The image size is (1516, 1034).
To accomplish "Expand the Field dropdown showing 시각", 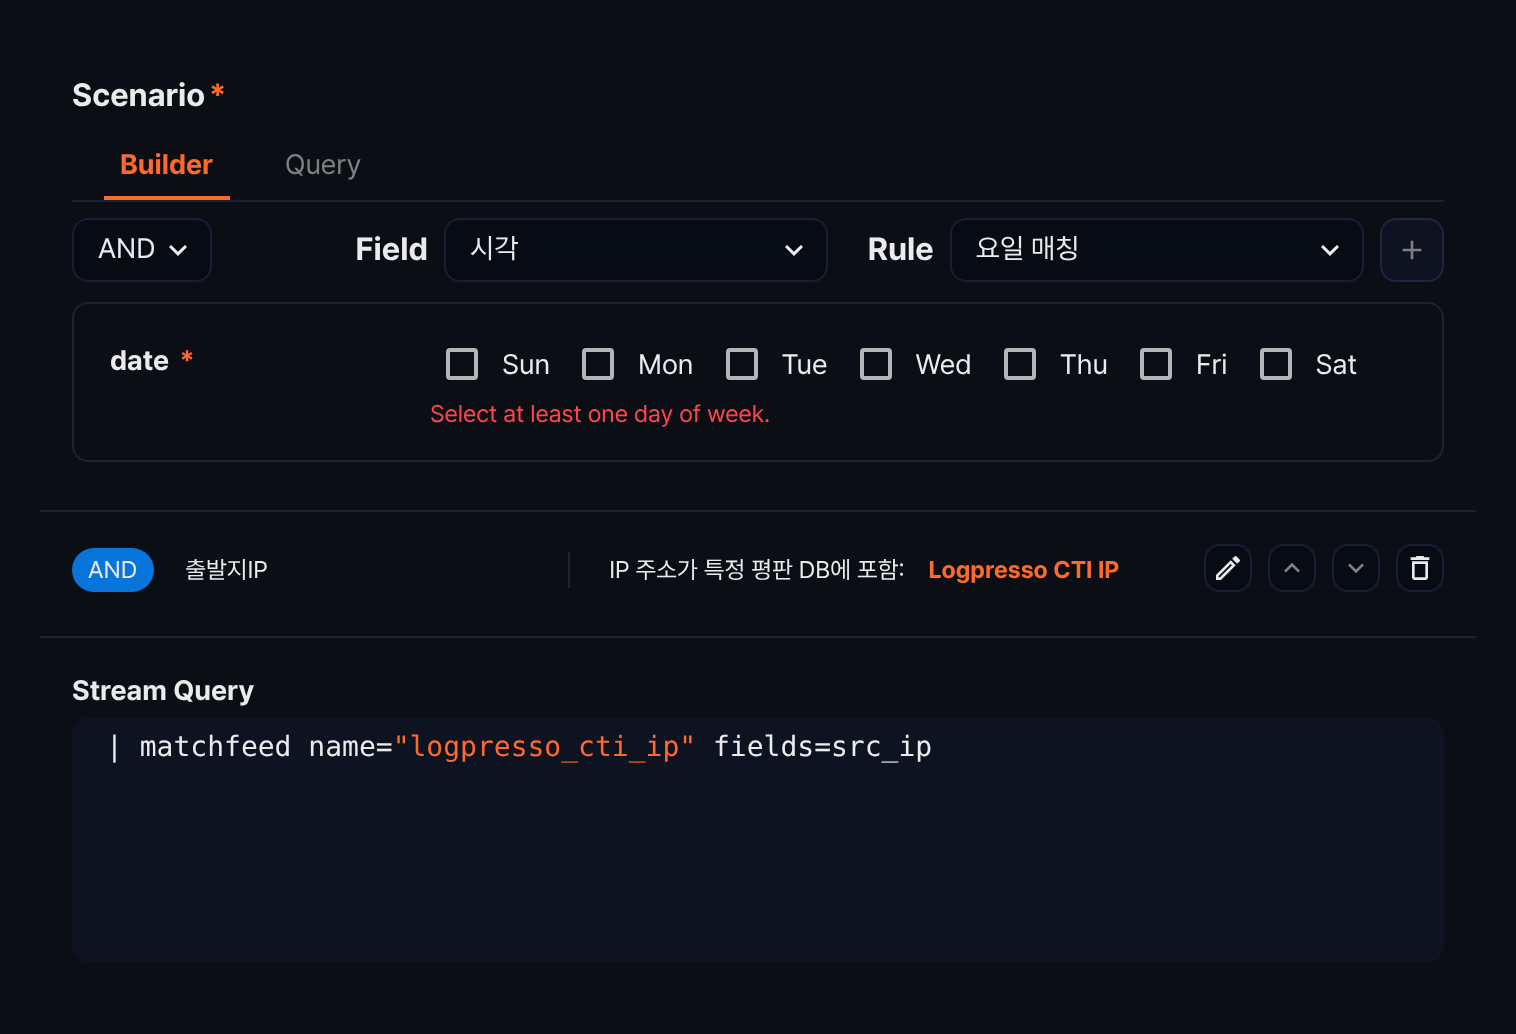I will [636, 250].
